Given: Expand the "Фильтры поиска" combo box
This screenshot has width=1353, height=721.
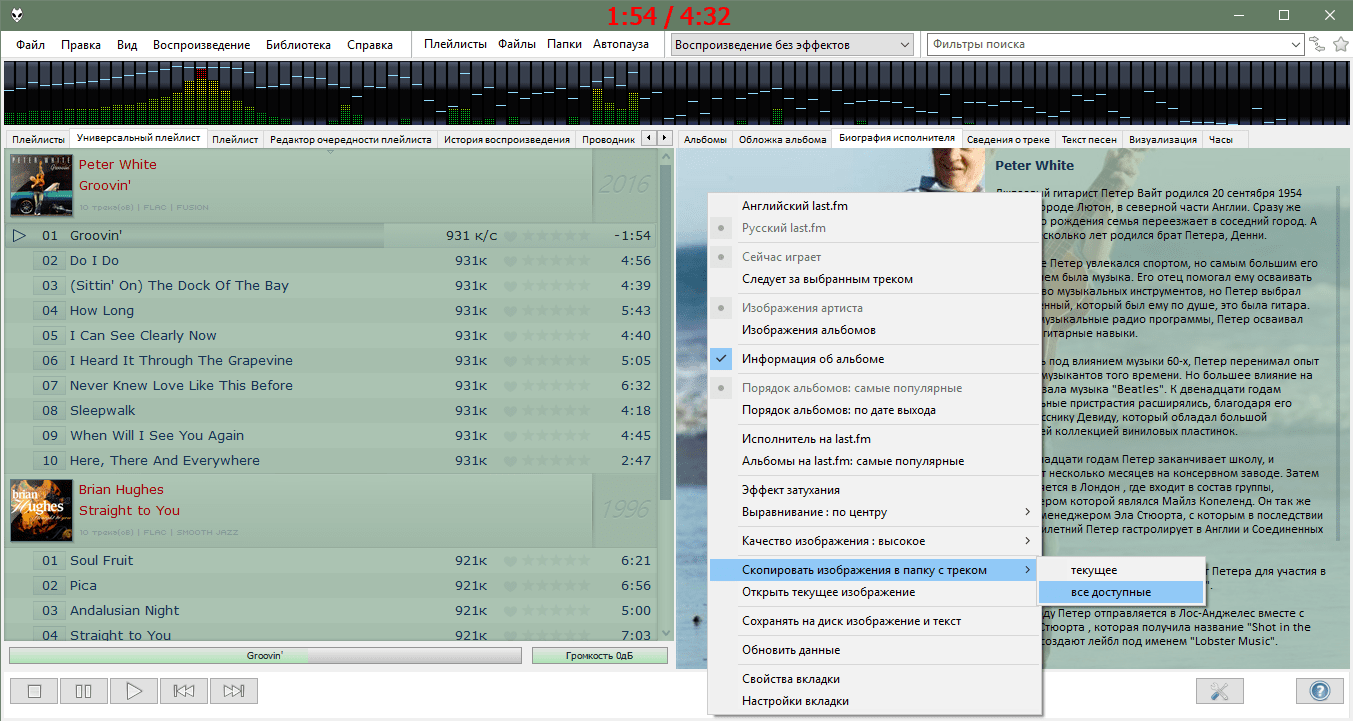Looking at the screenshot, I should tap(1295, 44).
